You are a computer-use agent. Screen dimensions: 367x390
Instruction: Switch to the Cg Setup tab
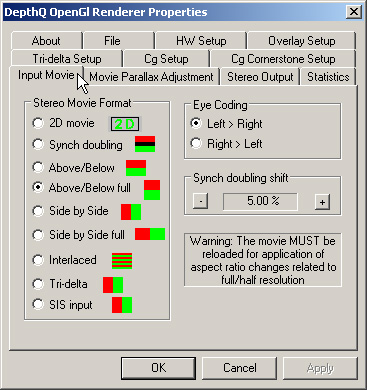[x=166, y=59]
